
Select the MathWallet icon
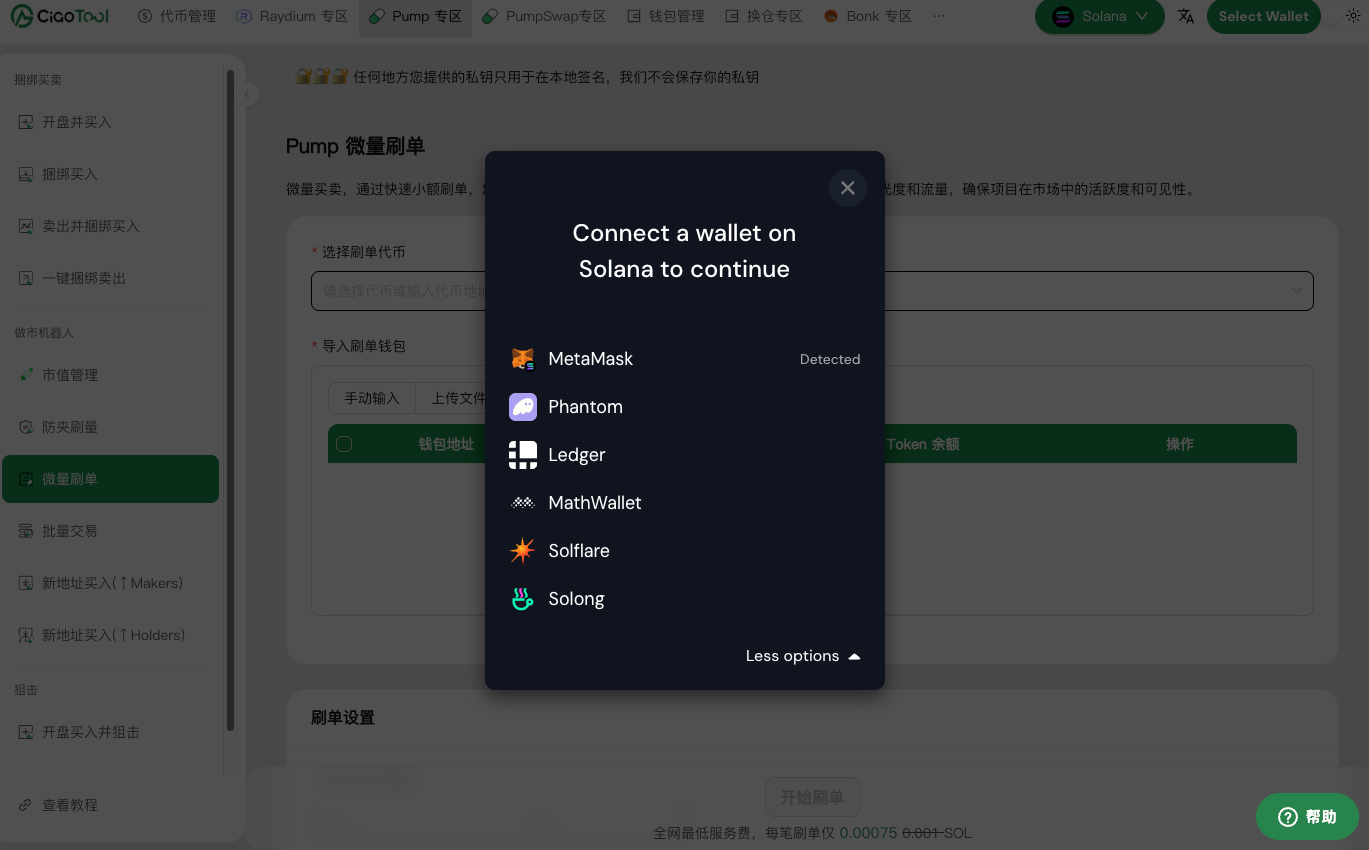(523, 503)
